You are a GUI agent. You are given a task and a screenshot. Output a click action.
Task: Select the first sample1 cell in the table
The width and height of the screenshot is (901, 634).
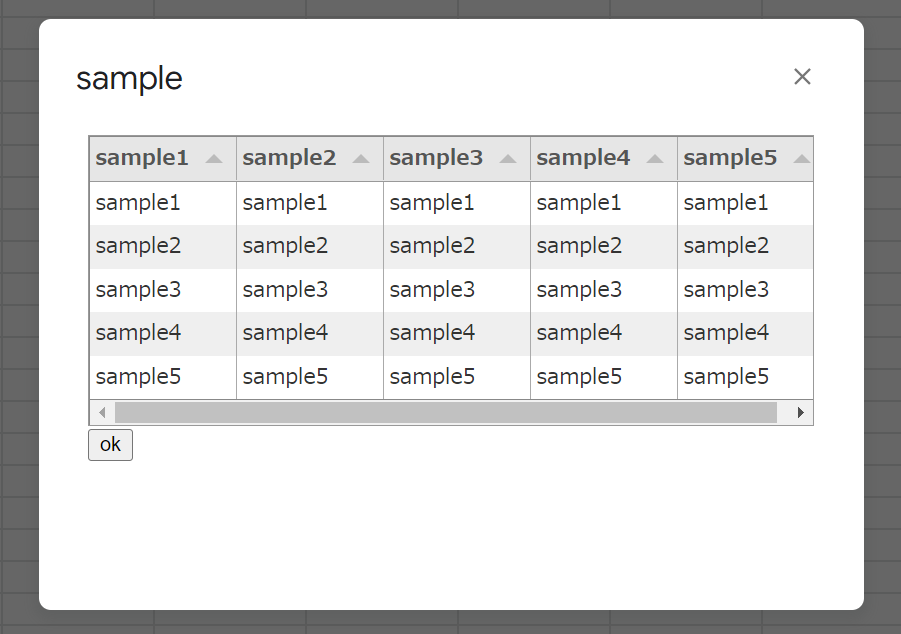138,202
